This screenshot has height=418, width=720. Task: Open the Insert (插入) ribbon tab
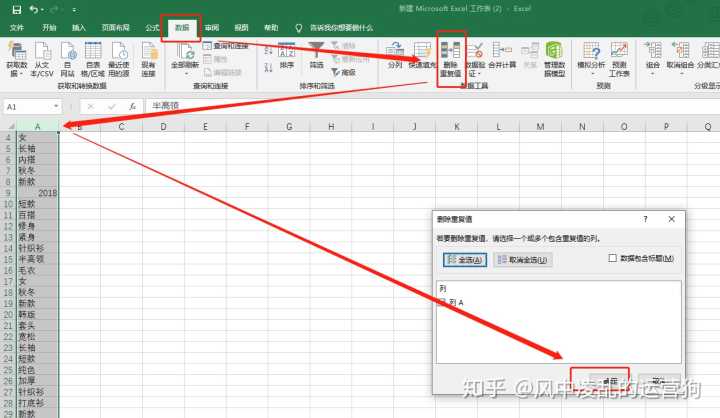pos(79,28)
